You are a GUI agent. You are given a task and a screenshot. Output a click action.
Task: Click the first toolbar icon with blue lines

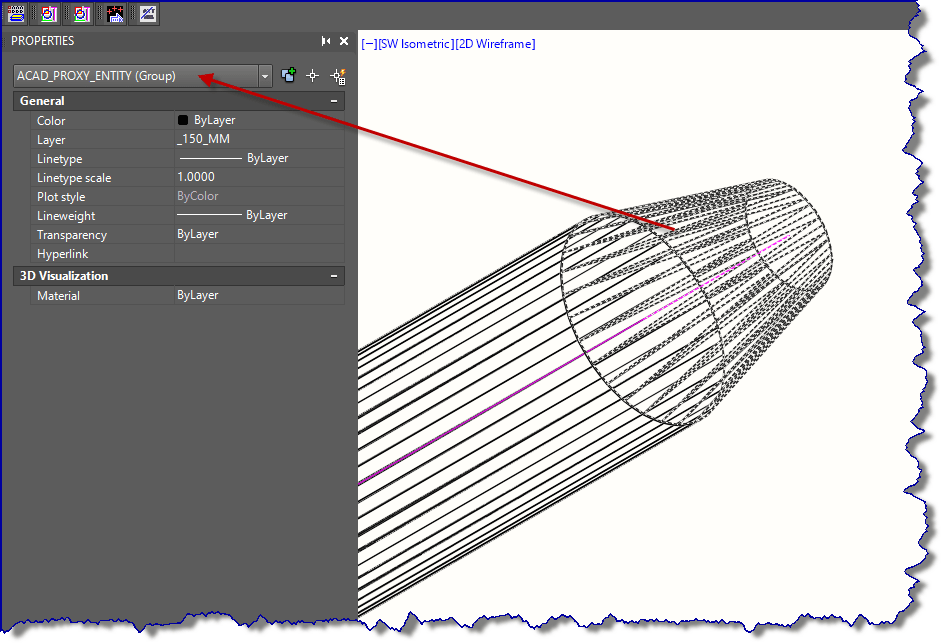pos(16,13)
